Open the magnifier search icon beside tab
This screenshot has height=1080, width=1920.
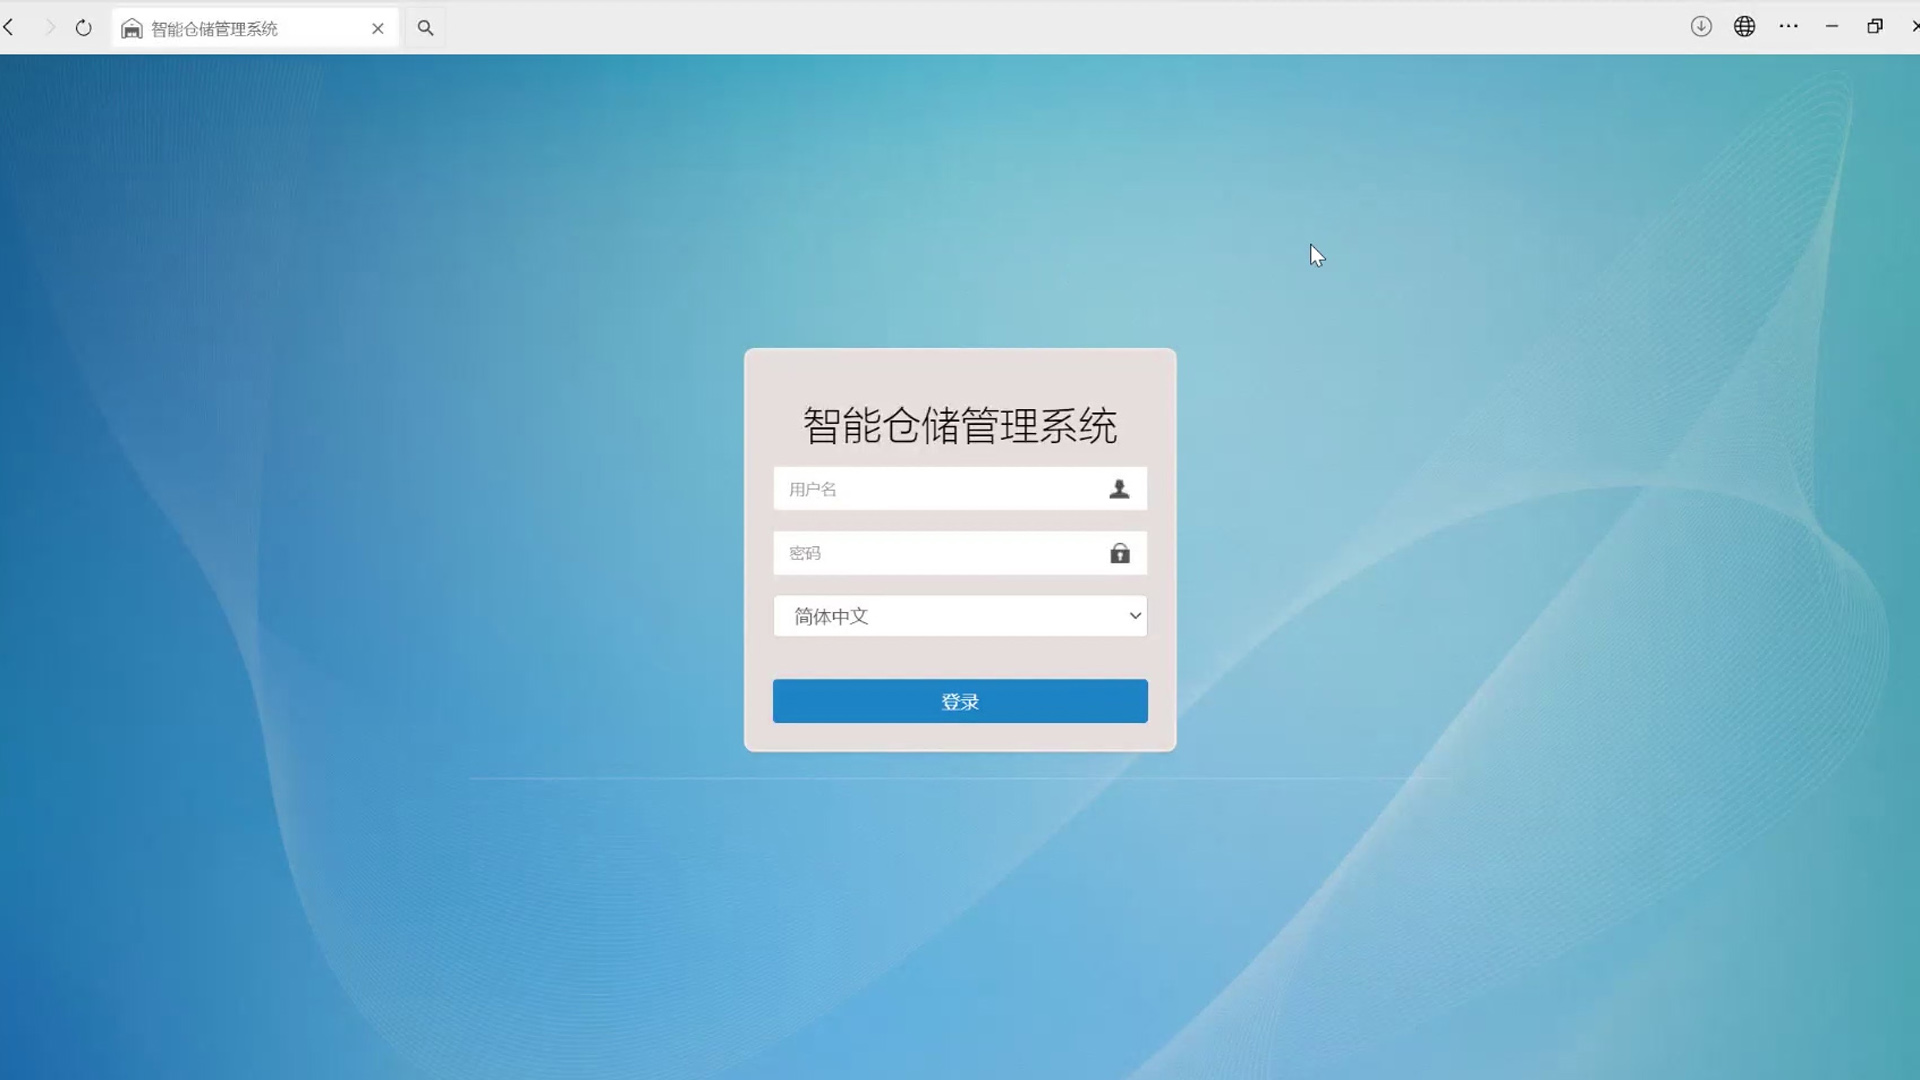point(425,28)
